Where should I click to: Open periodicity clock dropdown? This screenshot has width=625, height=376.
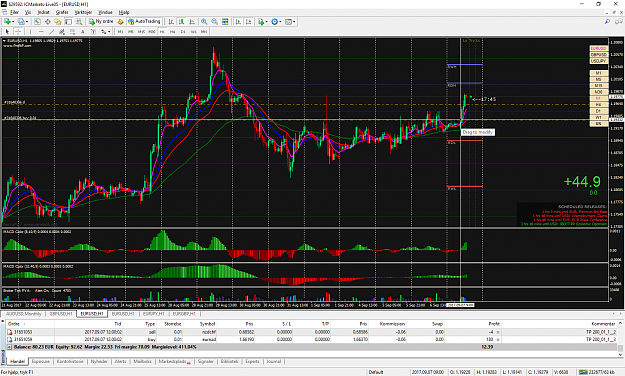pos(276,22)
